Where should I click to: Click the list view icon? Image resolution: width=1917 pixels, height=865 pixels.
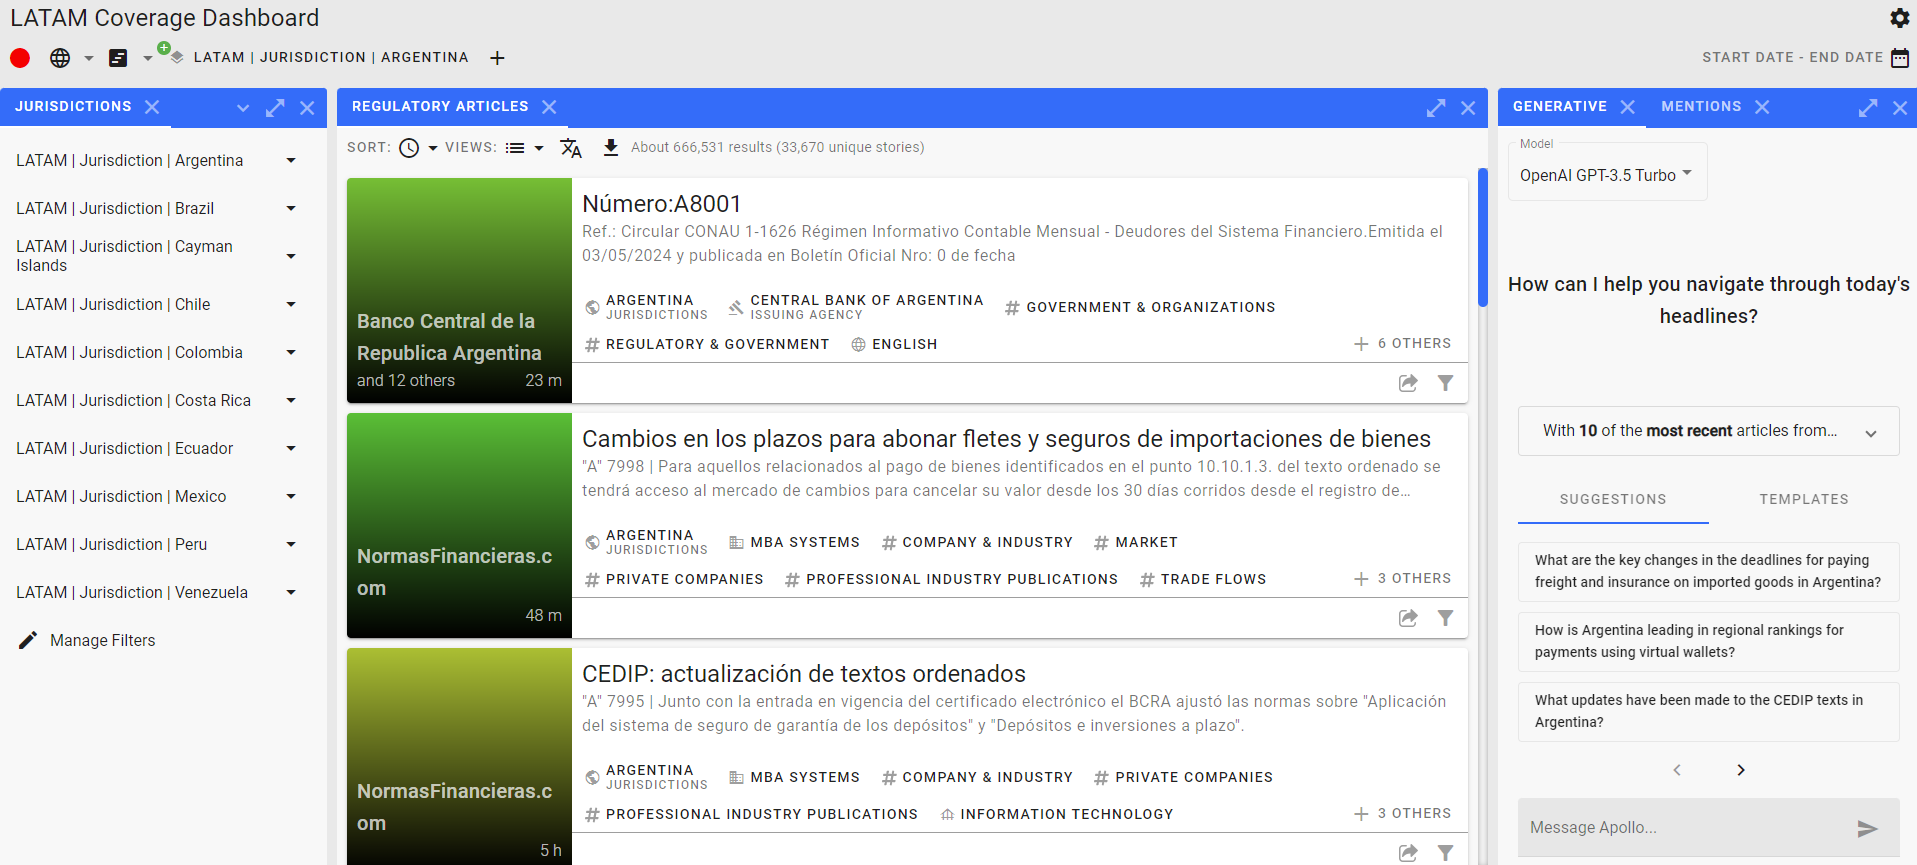(515, 148)
